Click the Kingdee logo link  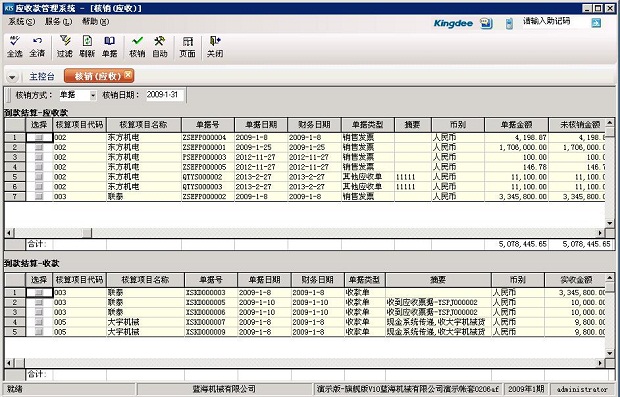(453, 23)
